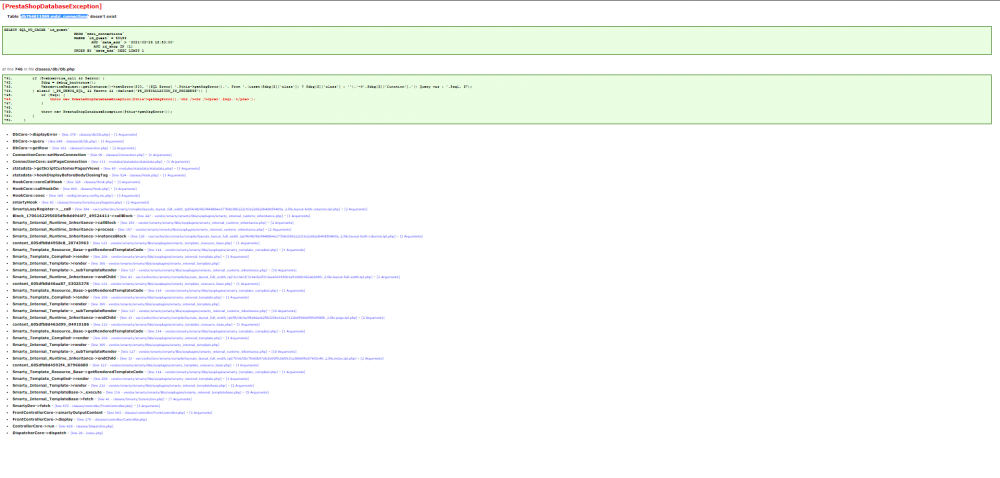Expand Arguments for Smarty_Internal_TemplateBase->_execute
Screen dimensions: 1000x478
pyautogui.click(x=256, y=392)
